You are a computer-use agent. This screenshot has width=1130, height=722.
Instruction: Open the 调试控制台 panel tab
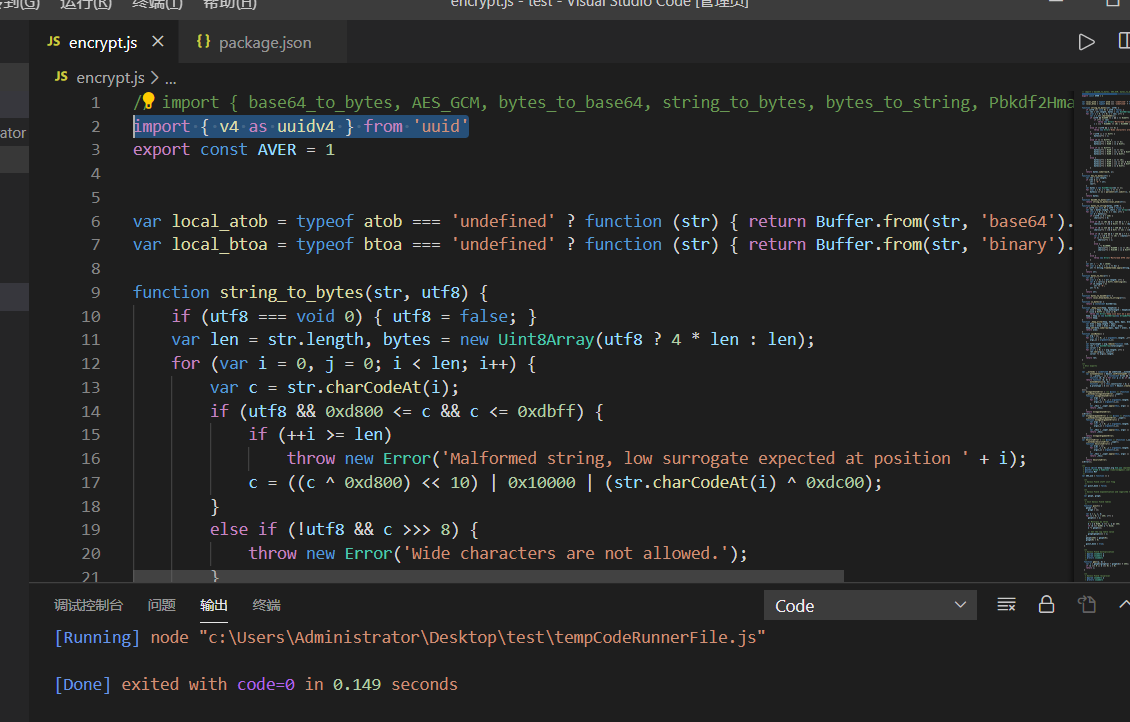(x=89, y=605)
